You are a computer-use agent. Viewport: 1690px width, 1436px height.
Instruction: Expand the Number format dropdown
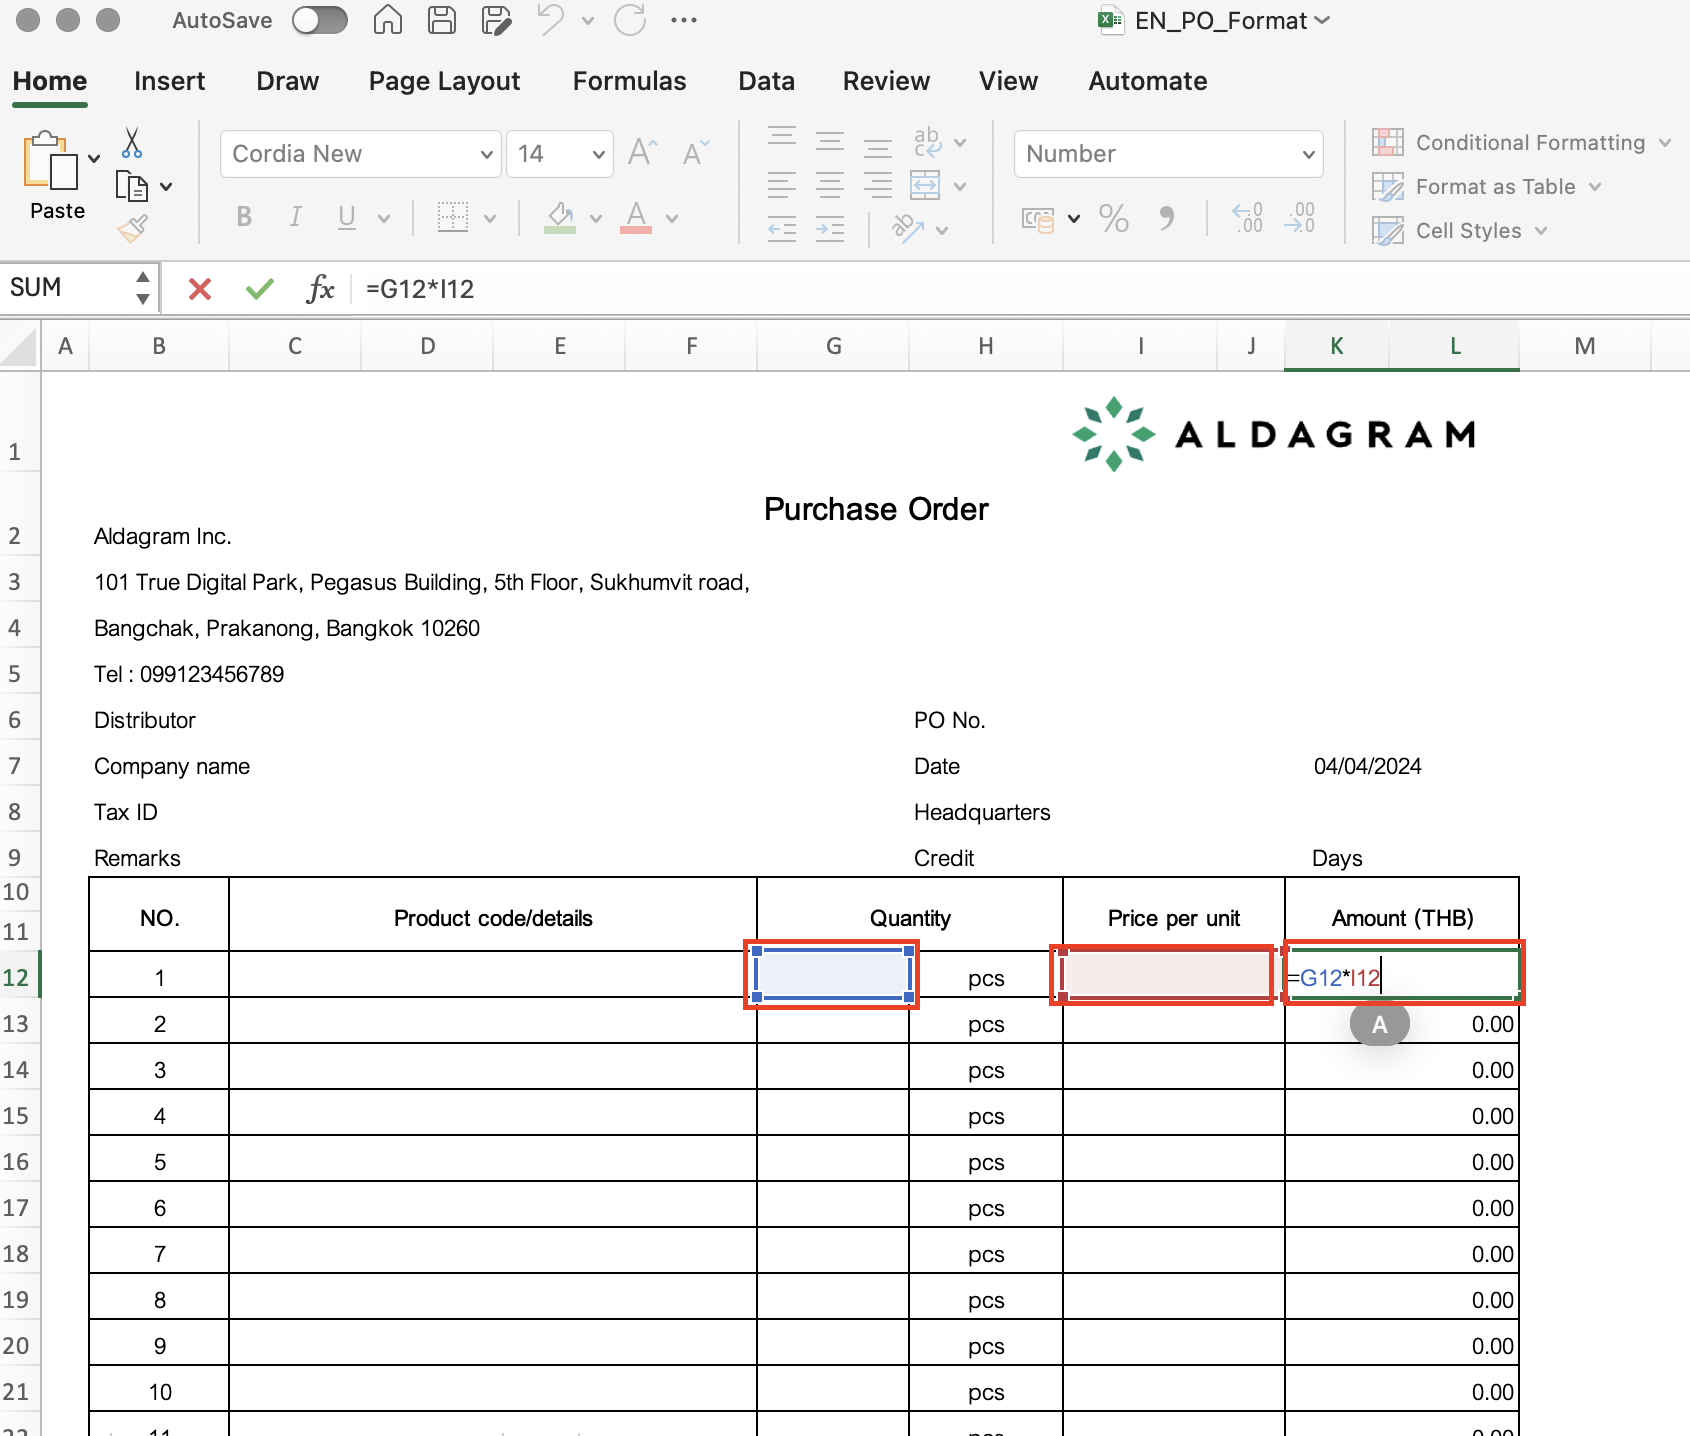[1307, 154]
